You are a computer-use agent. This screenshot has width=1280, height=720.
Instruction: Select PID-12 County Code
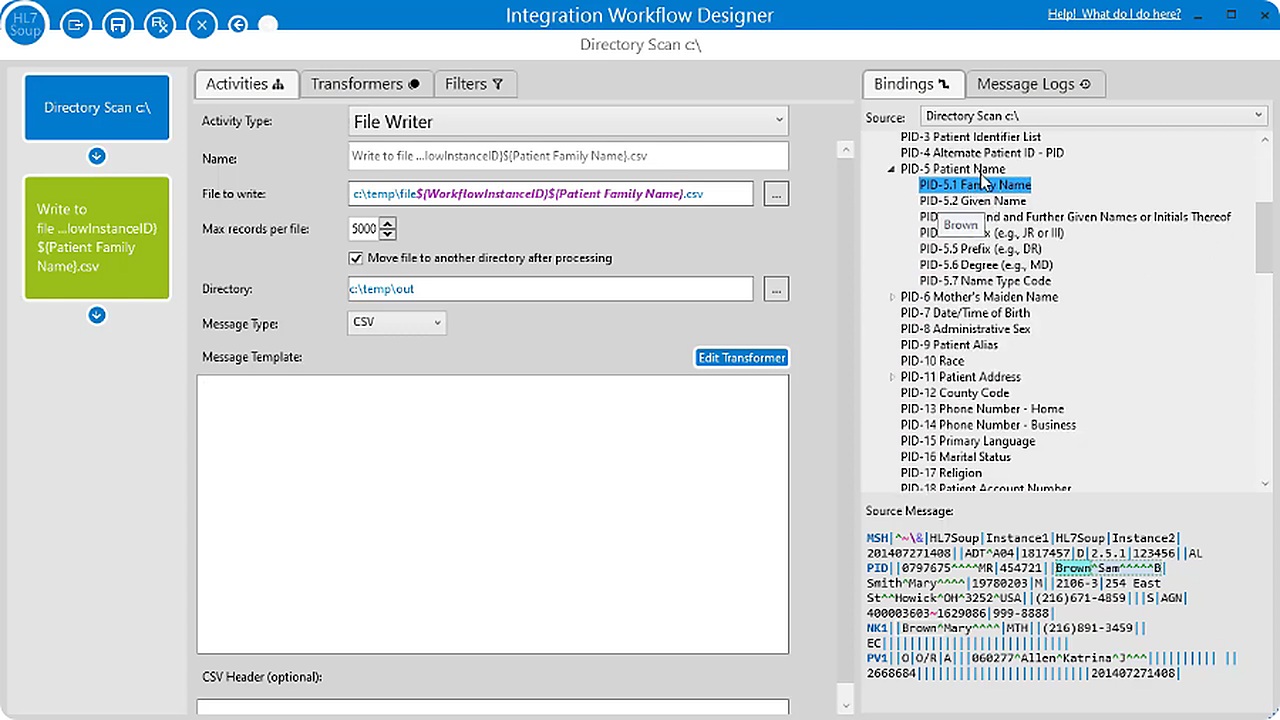click(x=954, y=393)
